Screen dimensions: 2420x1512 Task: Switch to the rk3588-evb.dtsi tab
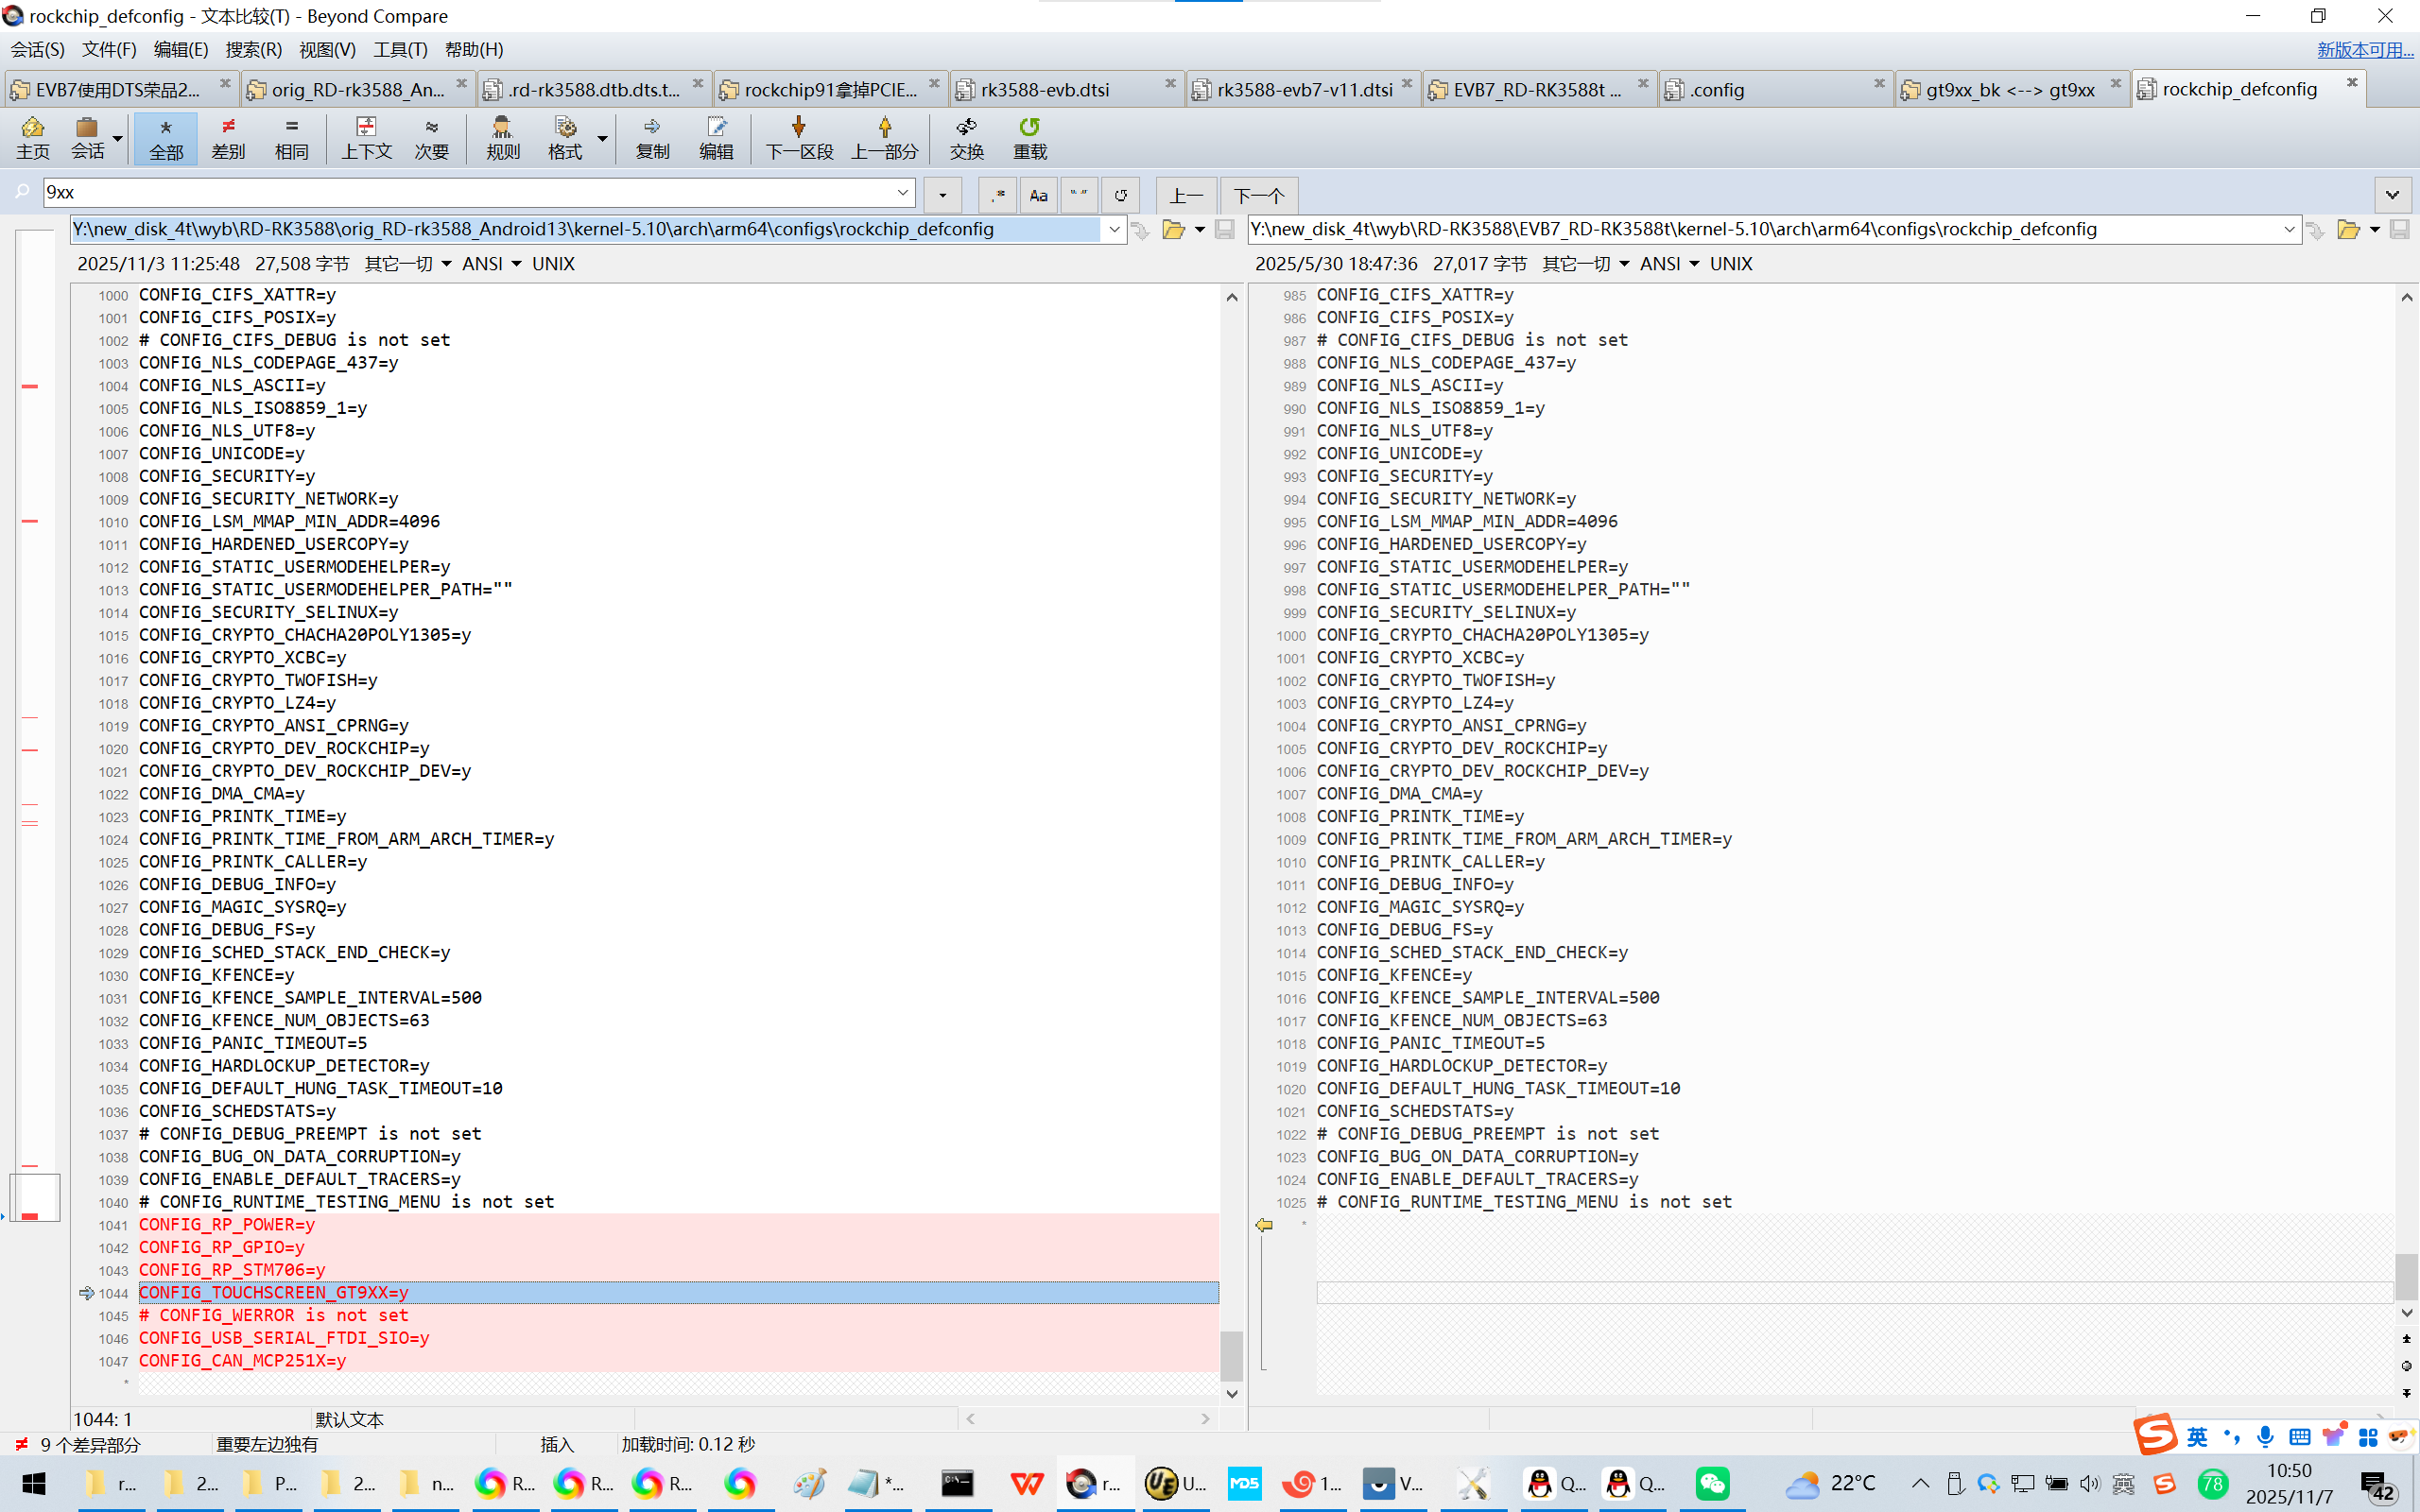click(x=1045, y=90)
